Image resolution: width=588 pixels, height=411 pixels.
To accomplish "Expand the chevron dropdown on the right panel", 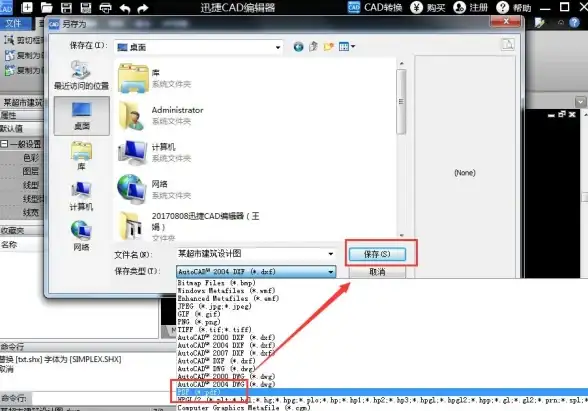I will pos(580,102).
